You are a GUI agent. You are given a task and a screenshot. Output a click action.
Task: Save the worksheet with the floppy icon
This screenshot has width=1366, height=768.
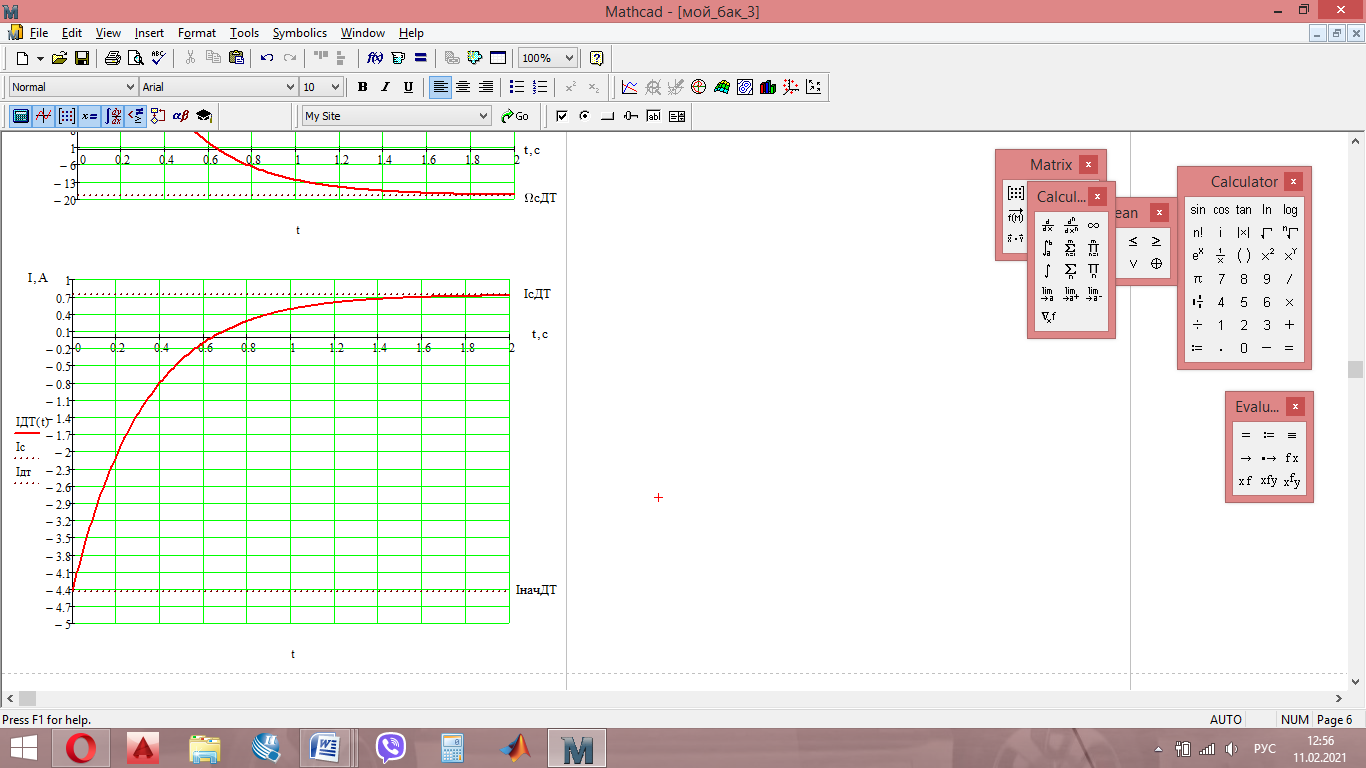(x=82, y=58)
